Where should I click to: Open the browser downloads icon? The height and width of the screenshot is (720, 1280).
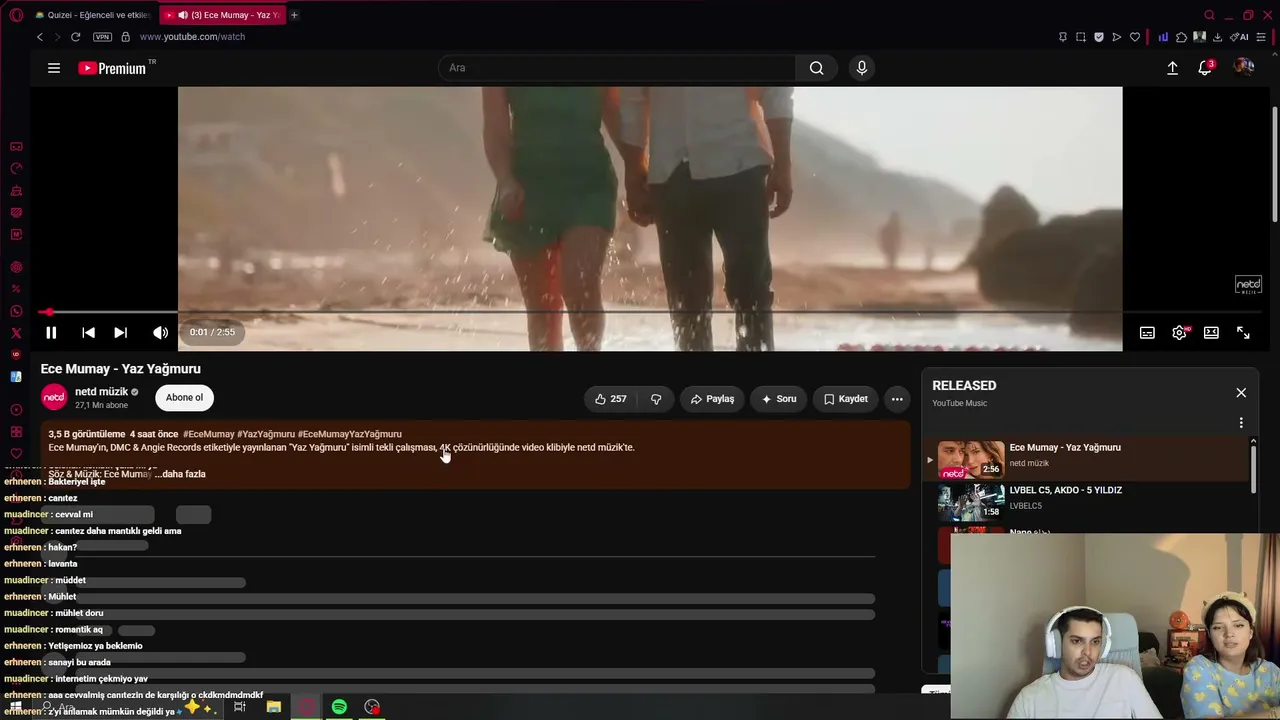tap(1217, 37)
